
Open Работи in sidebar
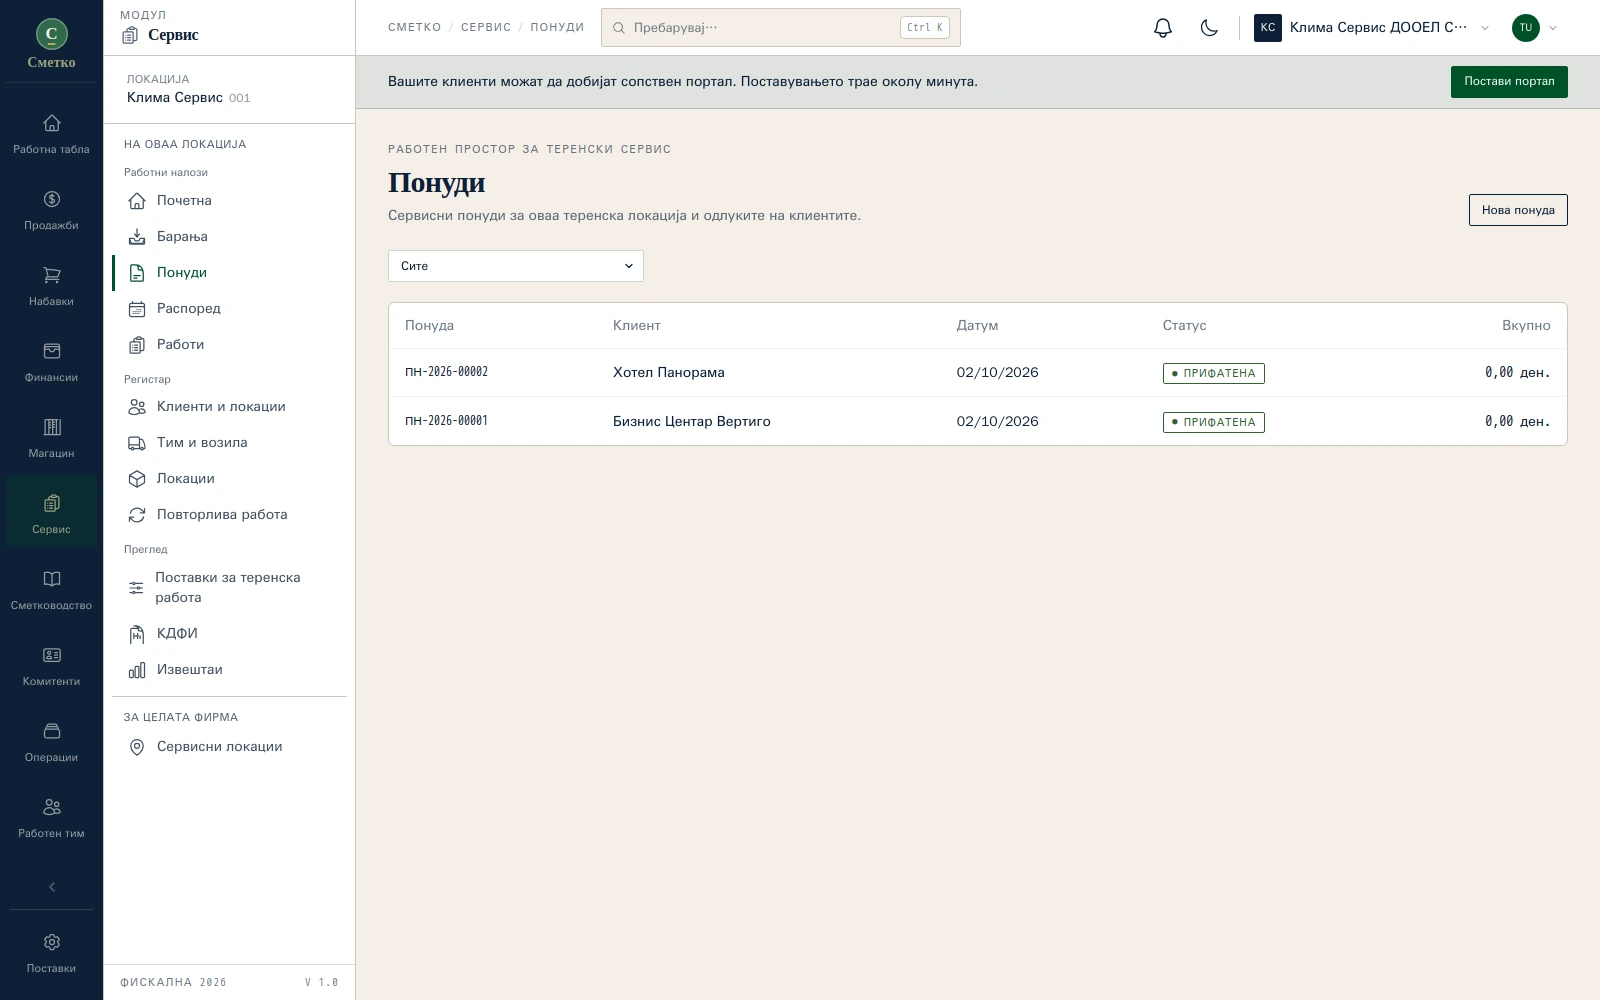(230, 345)
